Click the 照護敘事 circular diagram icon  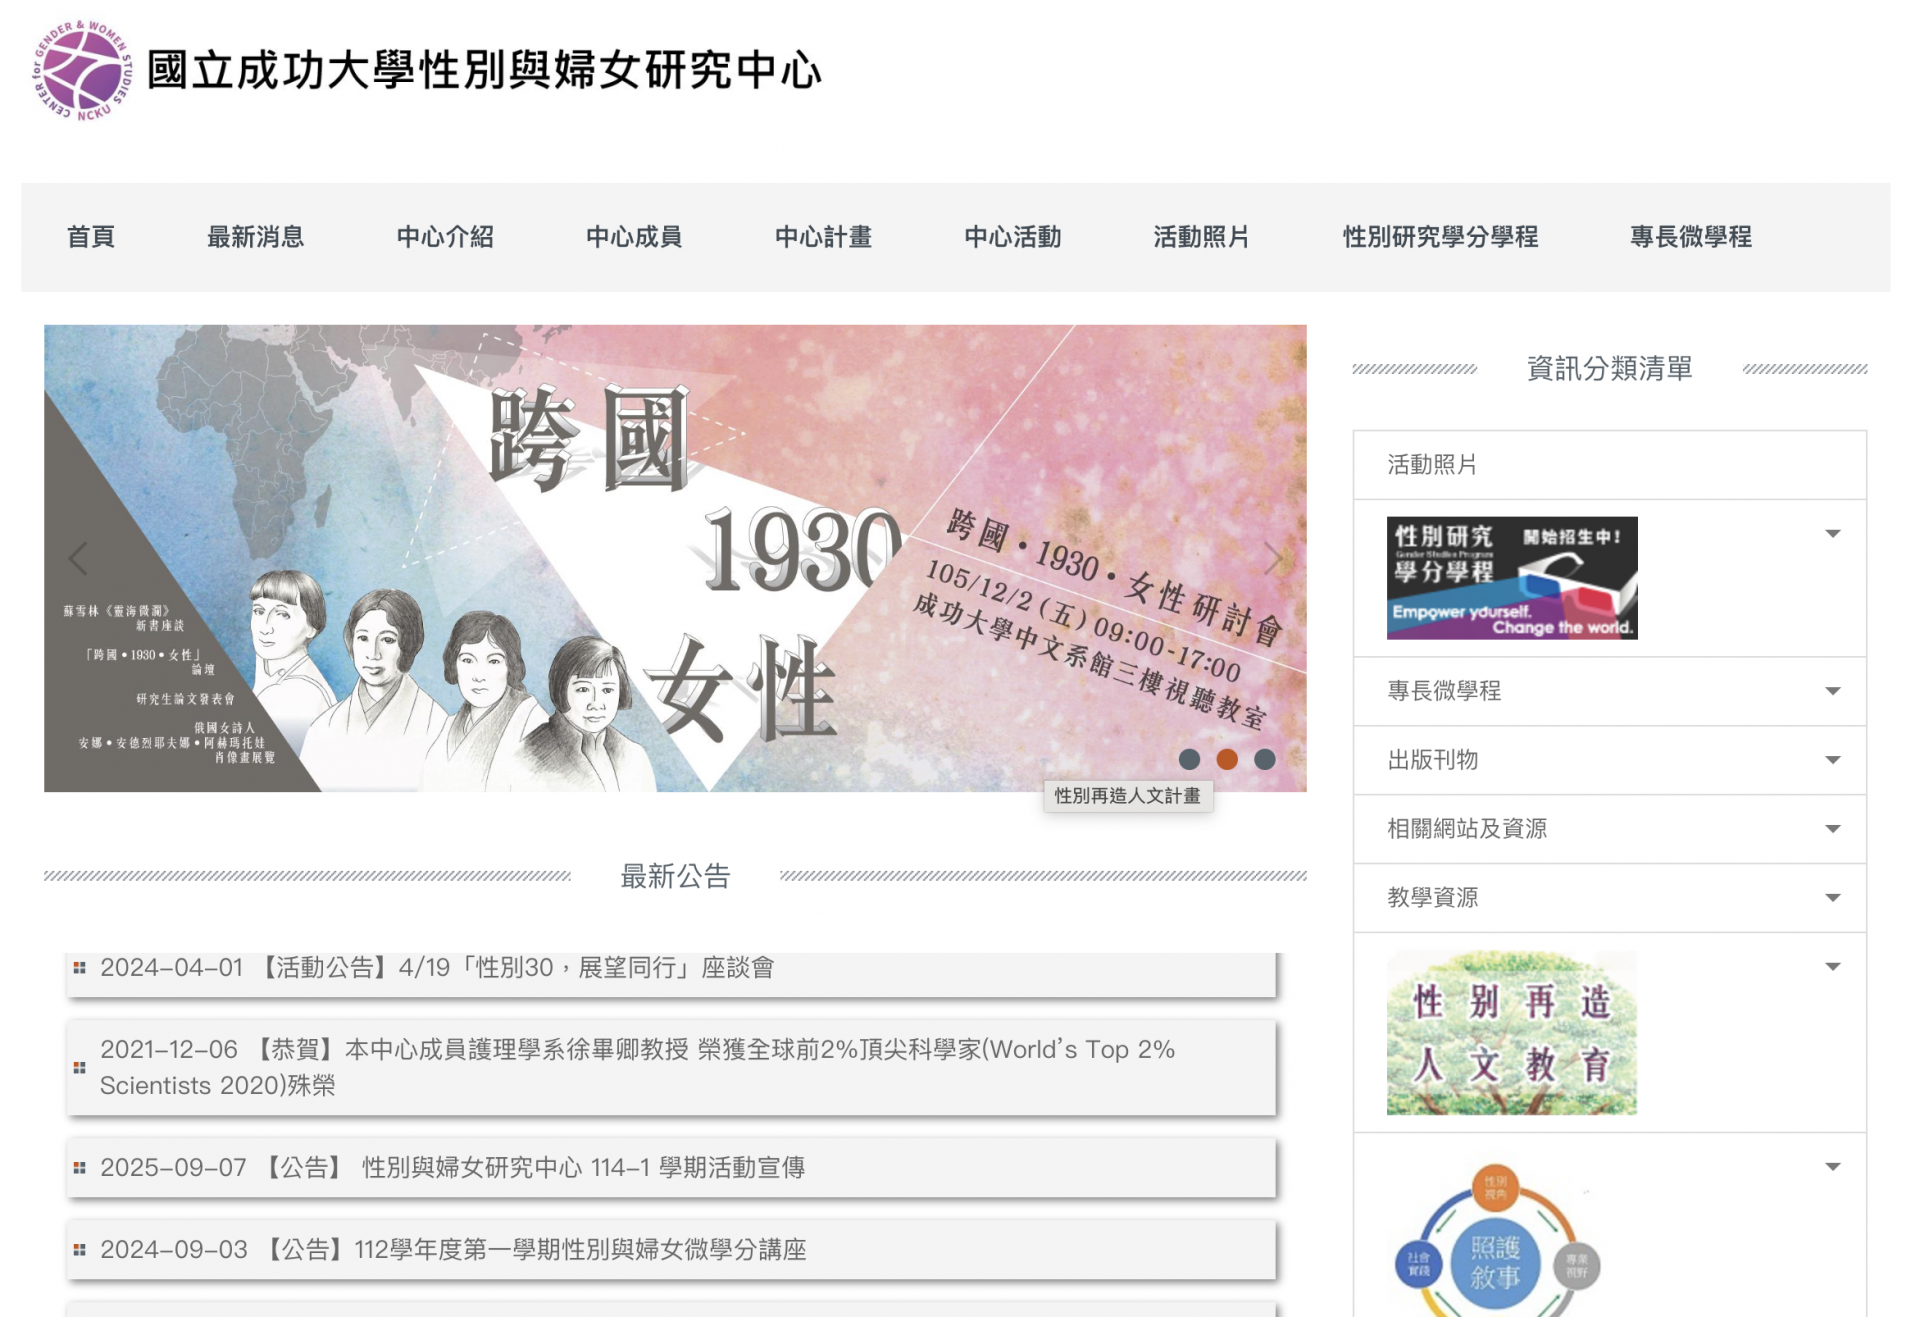click(1497, 1242)
